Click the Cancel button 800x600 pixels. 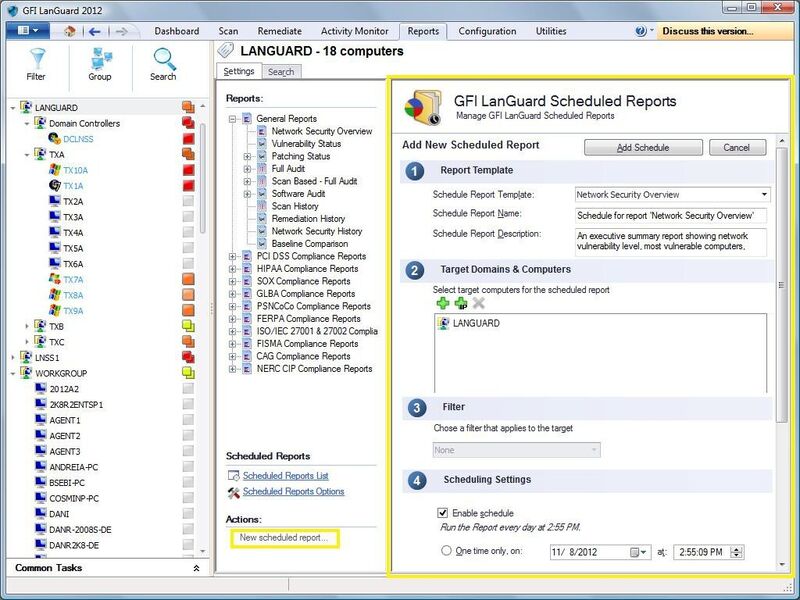(x=737, y=147)
